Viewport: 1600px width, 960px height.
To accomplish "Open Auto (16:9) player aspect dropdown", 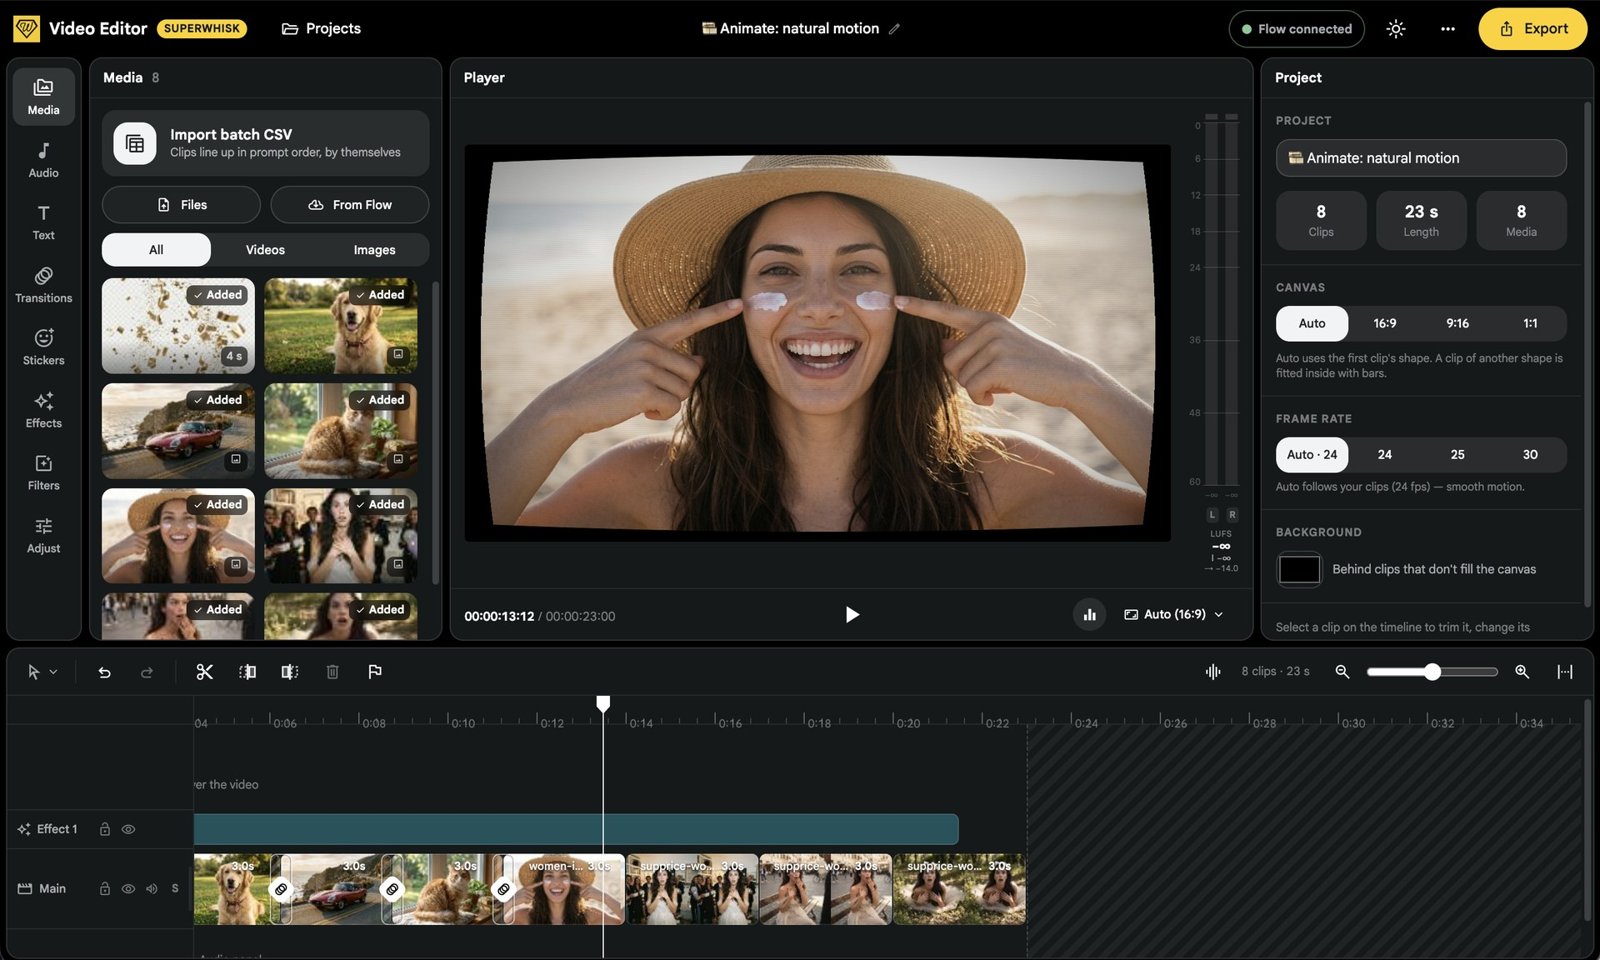I will point(1174,615).
